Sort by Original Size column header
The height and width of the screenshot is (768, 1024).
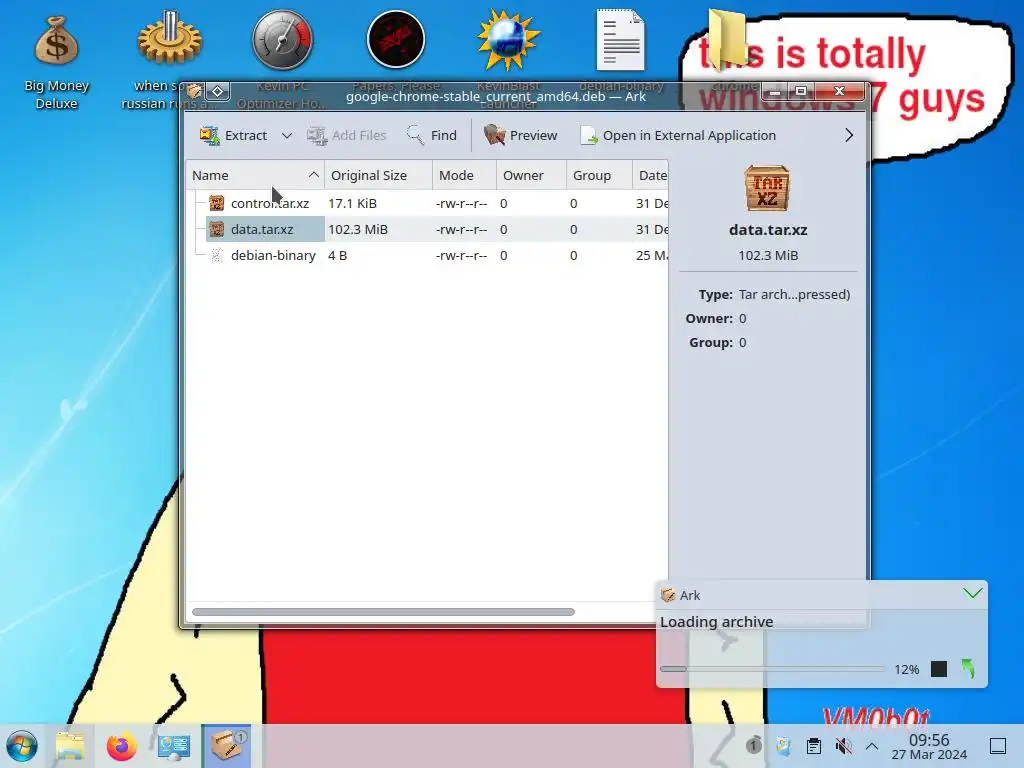point(378,175)
